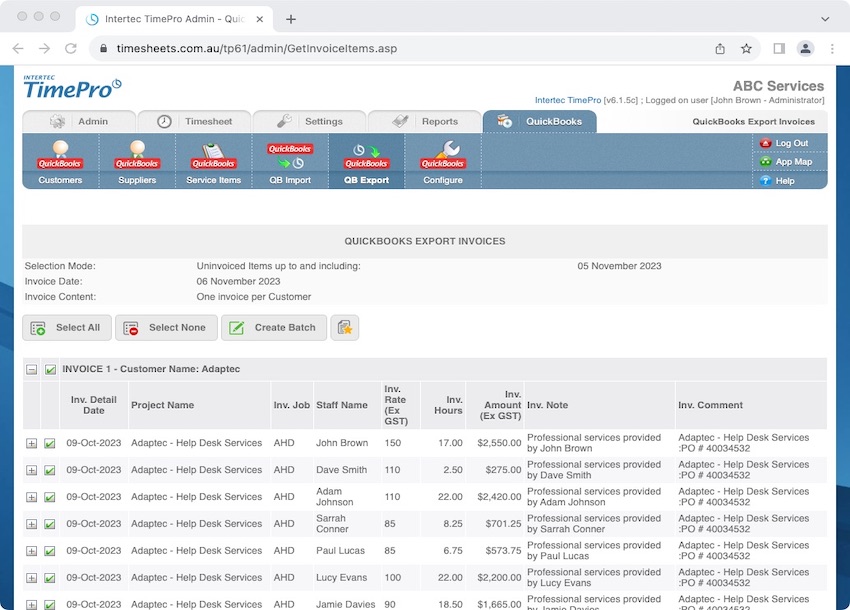This screenshot has width=850, height=610.
Task: Toggle checkbox for Paul Lucas row
Action: point(49,551)
